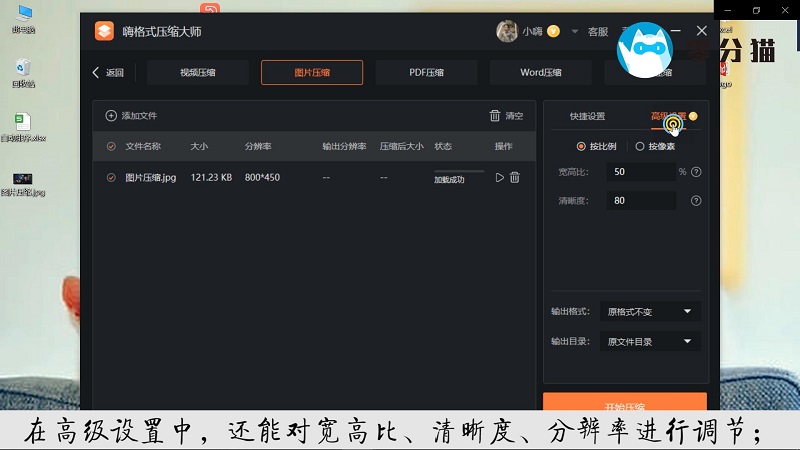Open the Recycle Bin desktop icon
This screenshot has height=450, width=800.
(x=22, y=69)
